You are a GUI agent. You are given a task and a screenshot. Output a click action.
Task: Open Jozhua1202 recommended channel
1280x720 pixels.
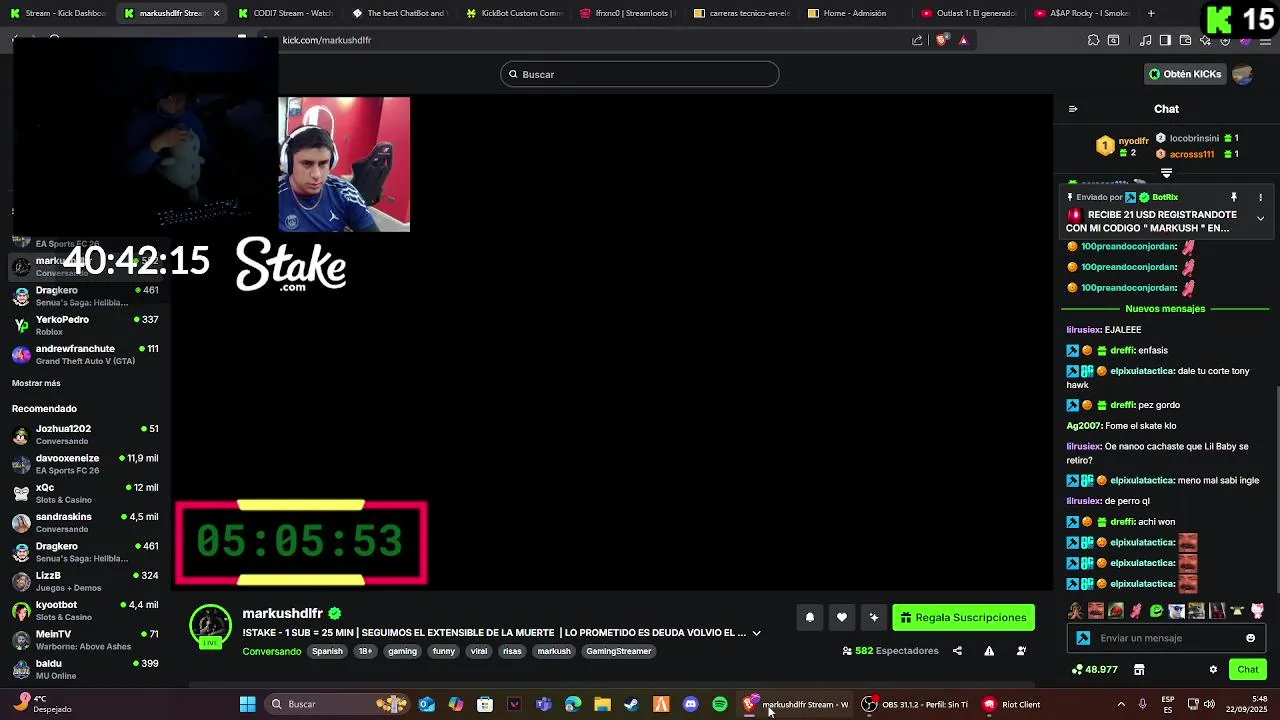click(85, 434)
